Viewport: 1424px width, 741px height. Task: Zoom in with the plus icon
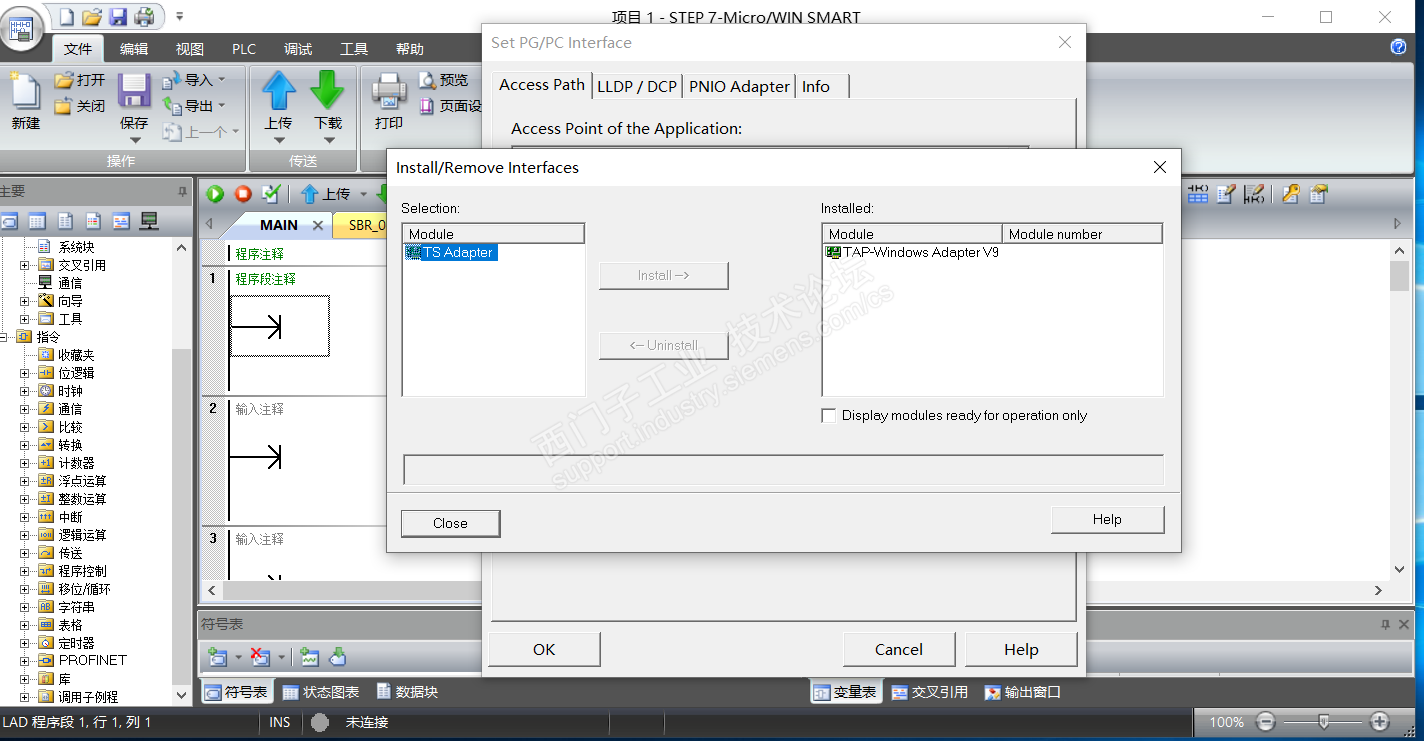click(1380, 722)
